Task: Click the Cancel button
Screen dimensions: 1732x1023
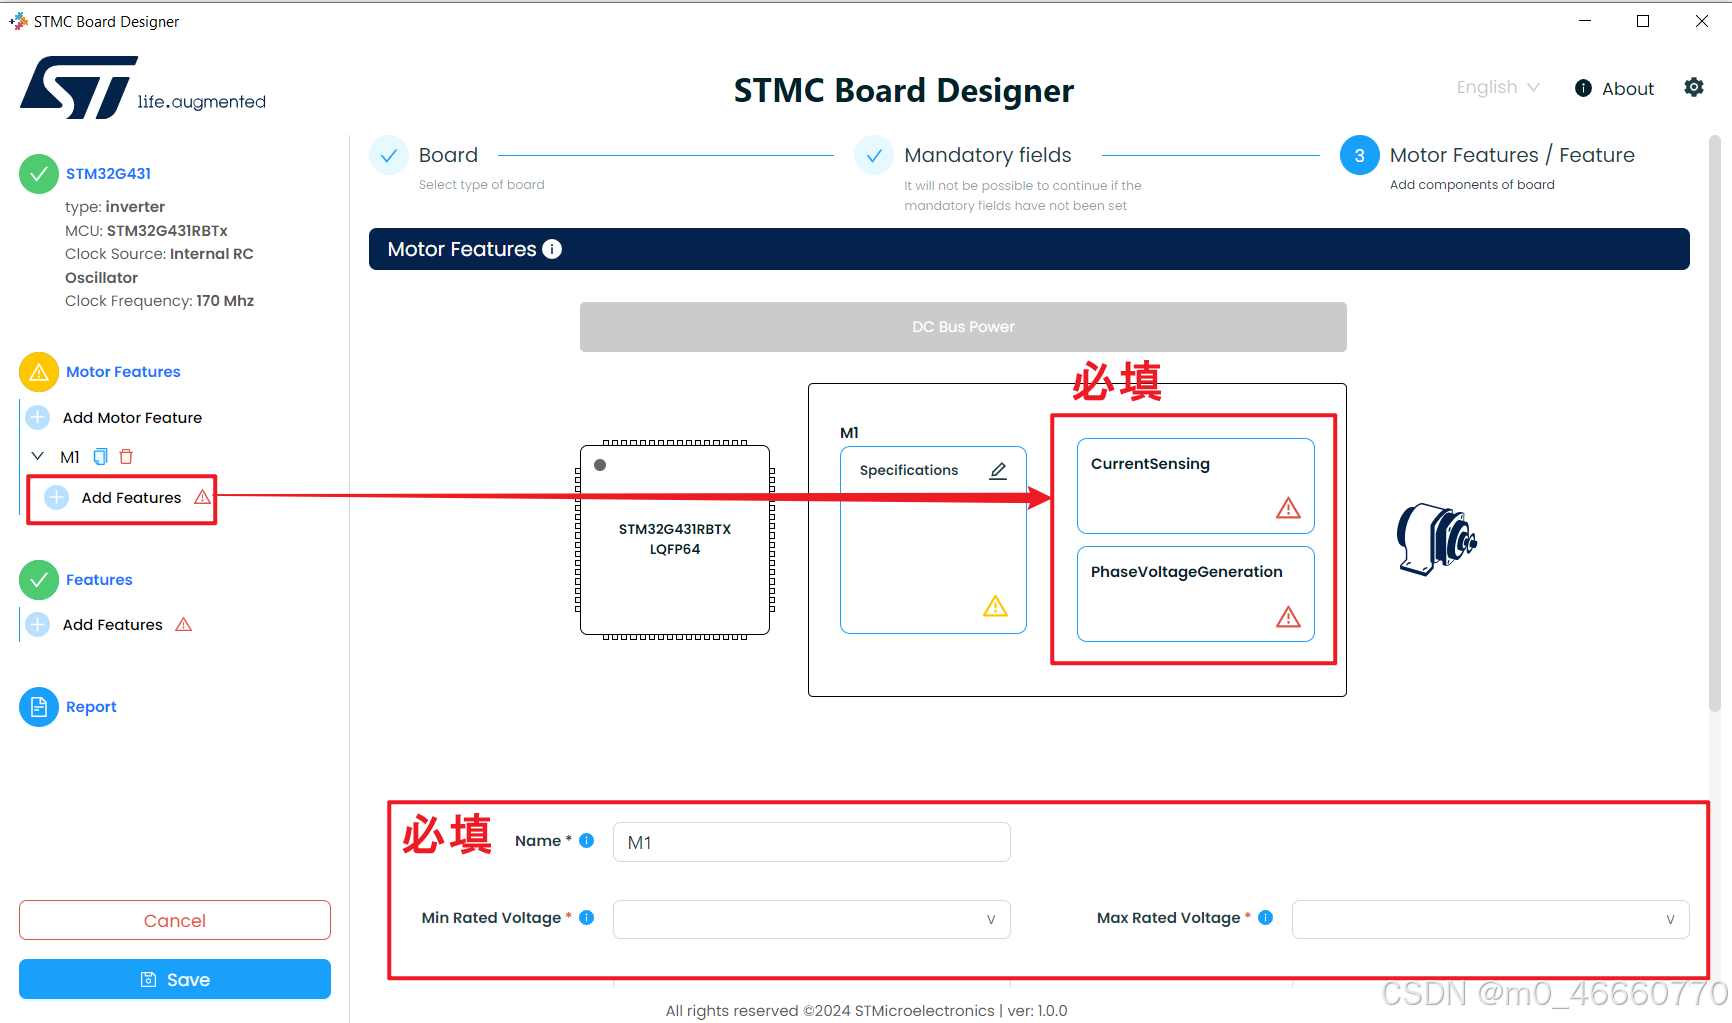Action: (x=175, y=920)
